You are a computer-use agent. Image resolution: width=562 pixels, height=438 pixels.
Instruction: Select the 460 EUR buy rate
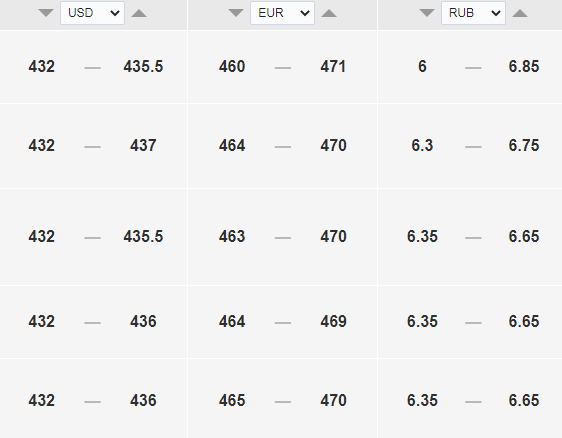pyautogui.click(x=232, y=67)
